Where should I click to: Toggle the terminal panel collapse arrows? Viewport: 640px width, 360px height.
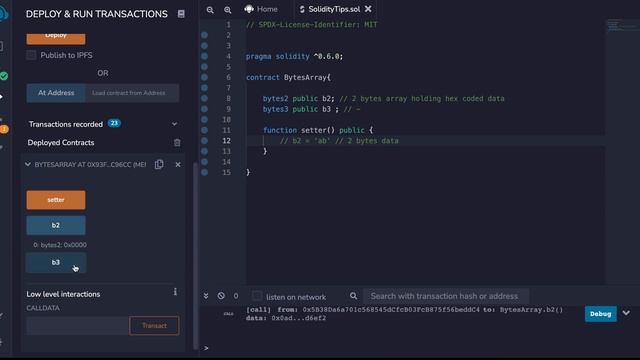206,296
